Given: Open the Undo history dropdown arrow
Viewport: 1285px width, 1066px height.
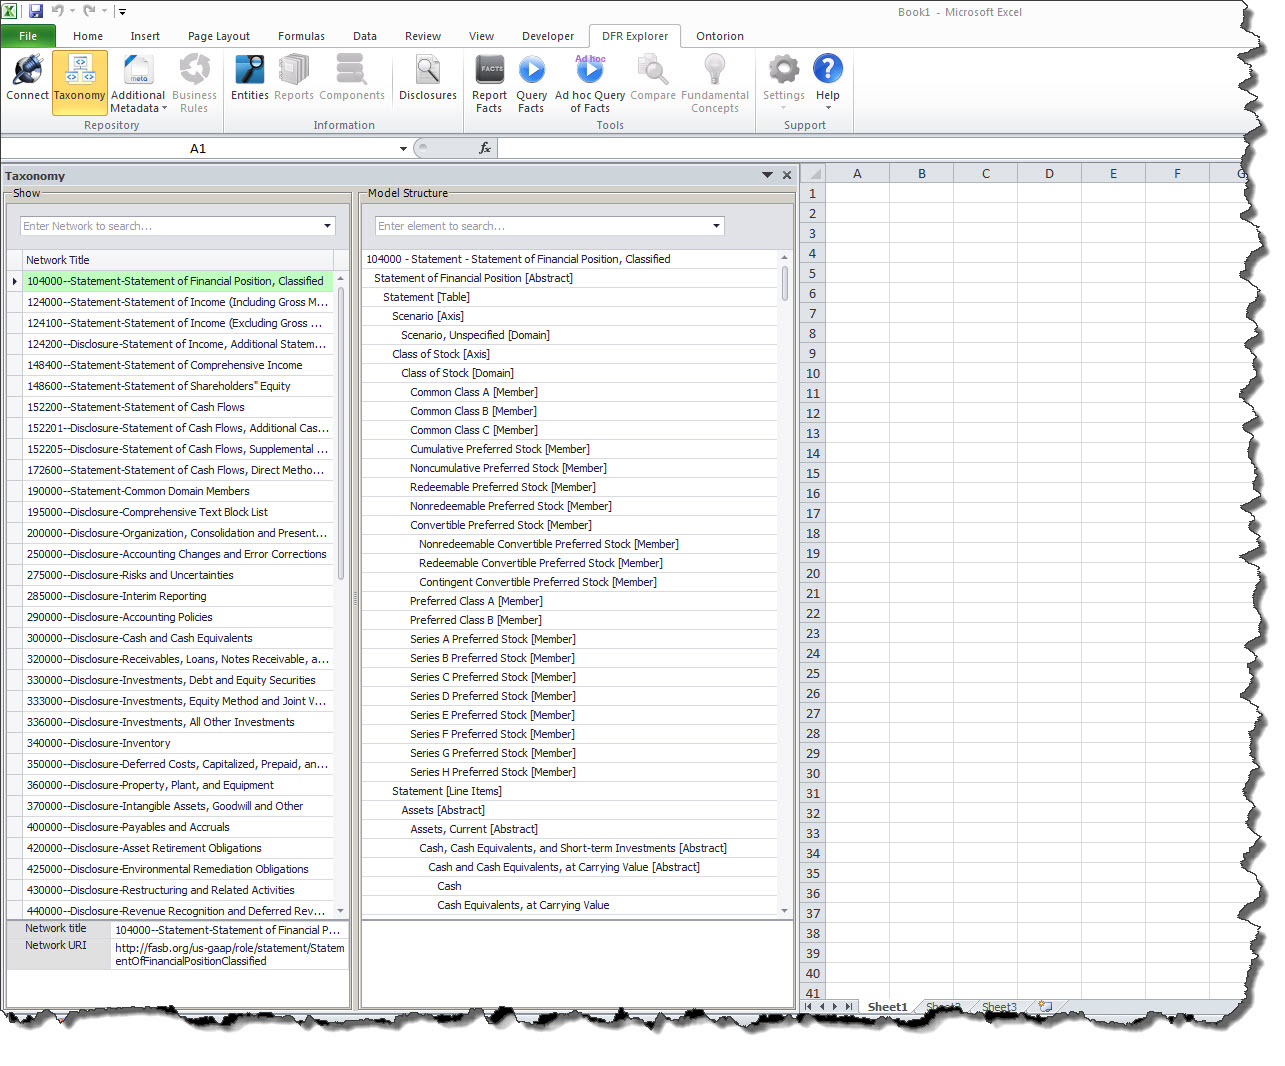Looking at the screenshot, I should point(72,11).
